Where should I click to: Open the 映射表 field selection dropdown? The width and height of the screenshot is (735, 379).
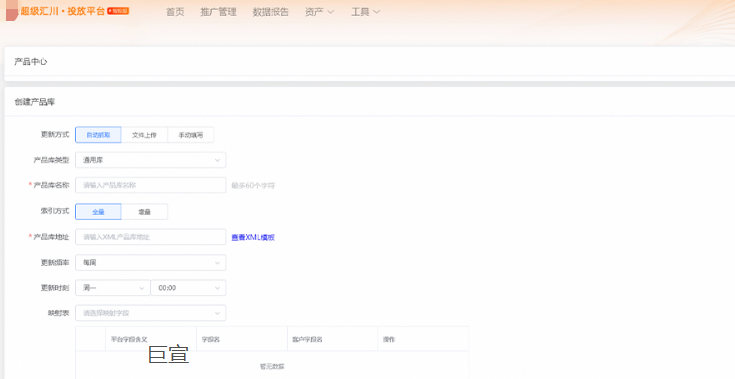point(150,313)
